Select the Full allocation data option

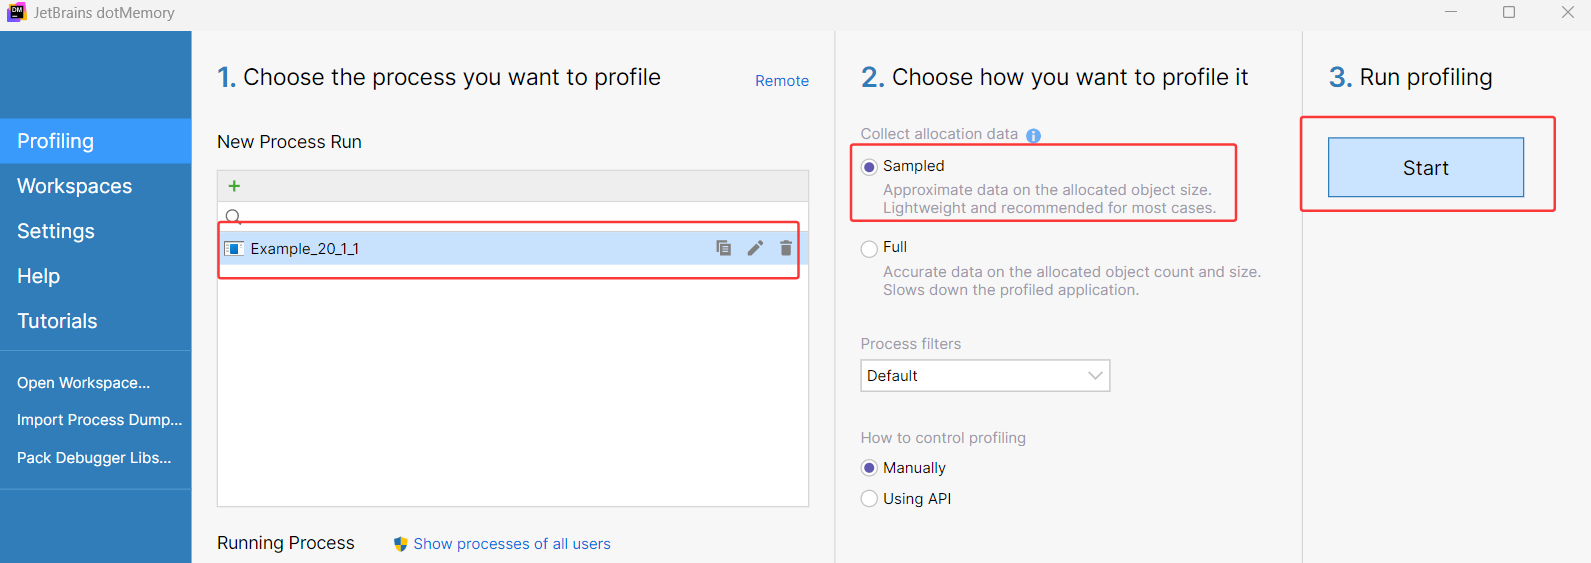[869, 248]
